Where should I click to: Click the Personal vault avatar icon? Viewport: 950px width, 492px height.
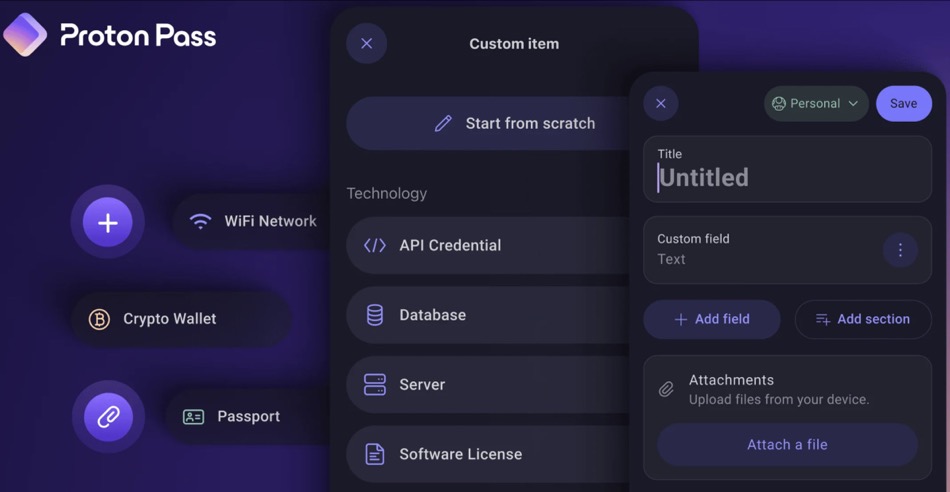779,104
